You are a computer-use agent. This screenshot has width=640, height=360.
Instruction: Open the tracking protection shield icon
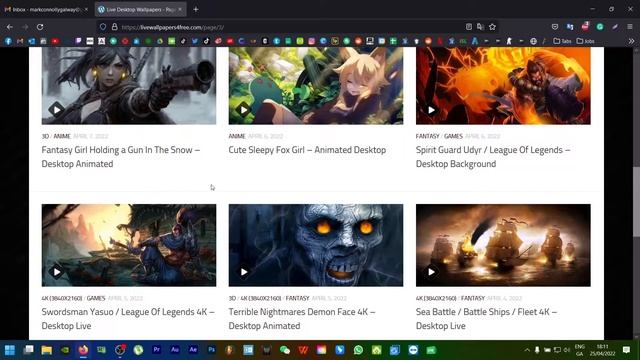[x=103, y=27]
